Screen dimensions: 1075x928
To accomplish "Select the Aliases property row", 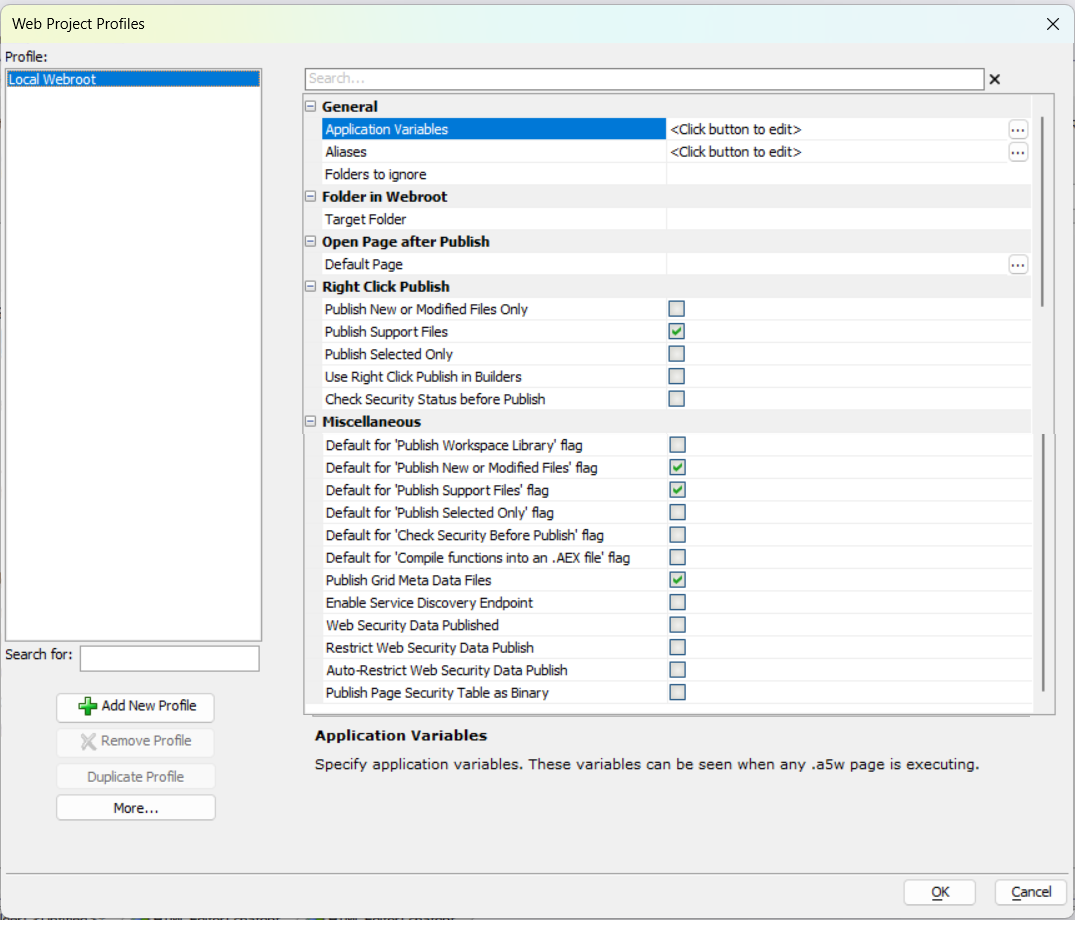I will point(494,151).
